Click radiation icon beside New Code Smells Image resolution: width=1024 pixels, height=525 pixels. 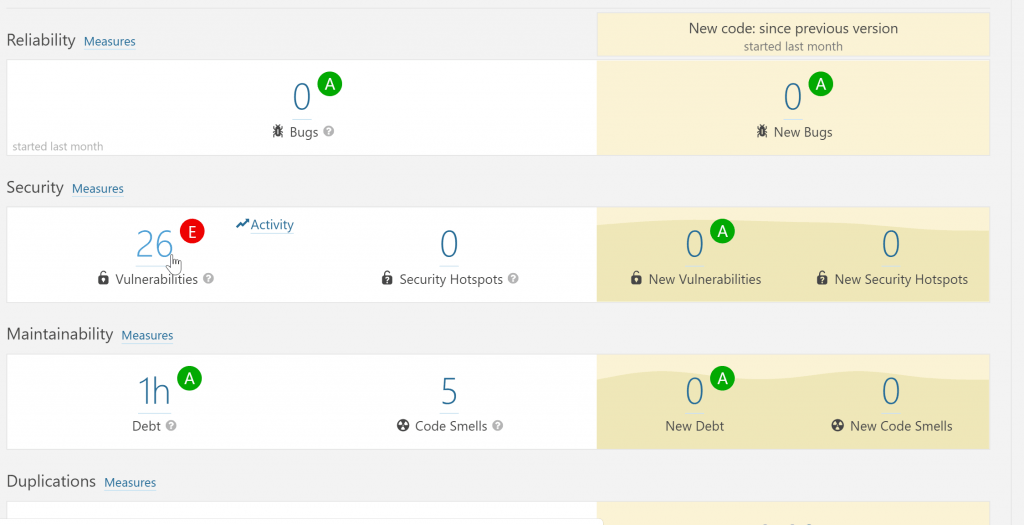point(837,426)
